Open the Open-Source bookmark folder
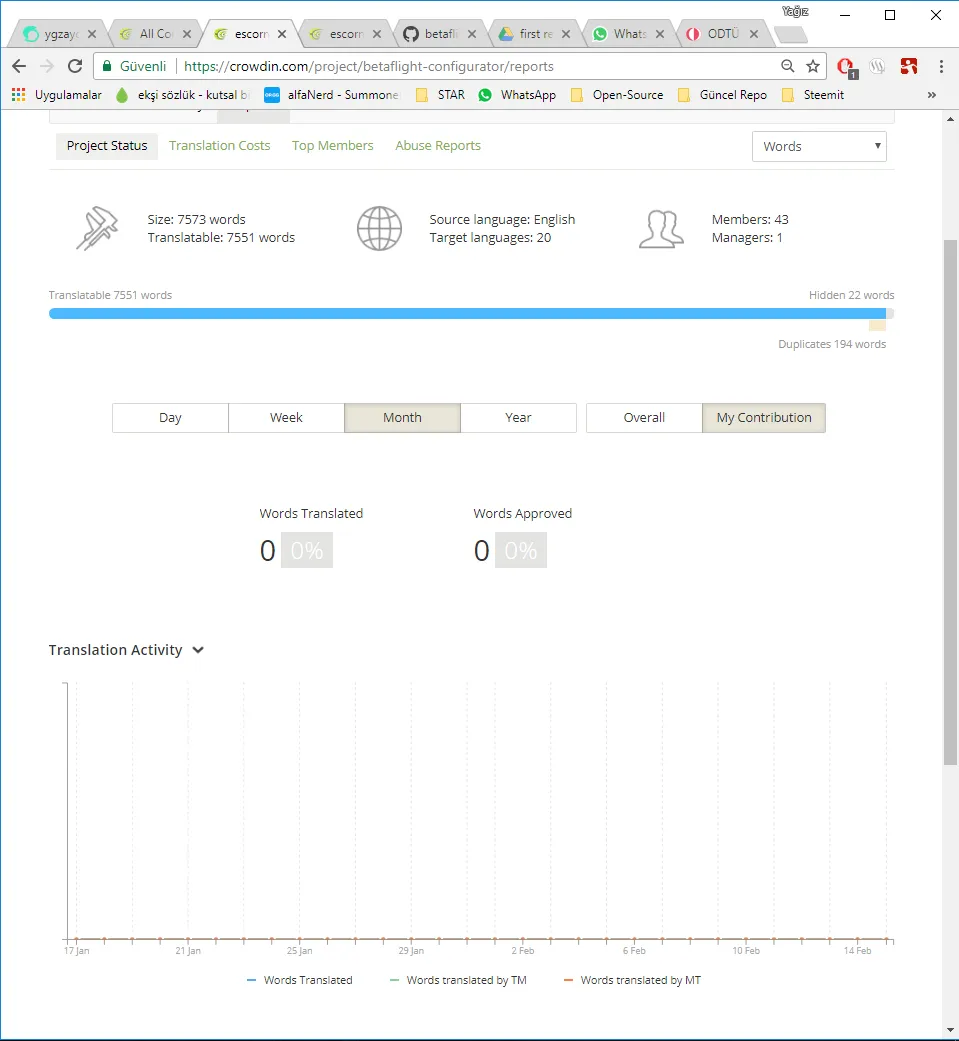 [617, 95]
